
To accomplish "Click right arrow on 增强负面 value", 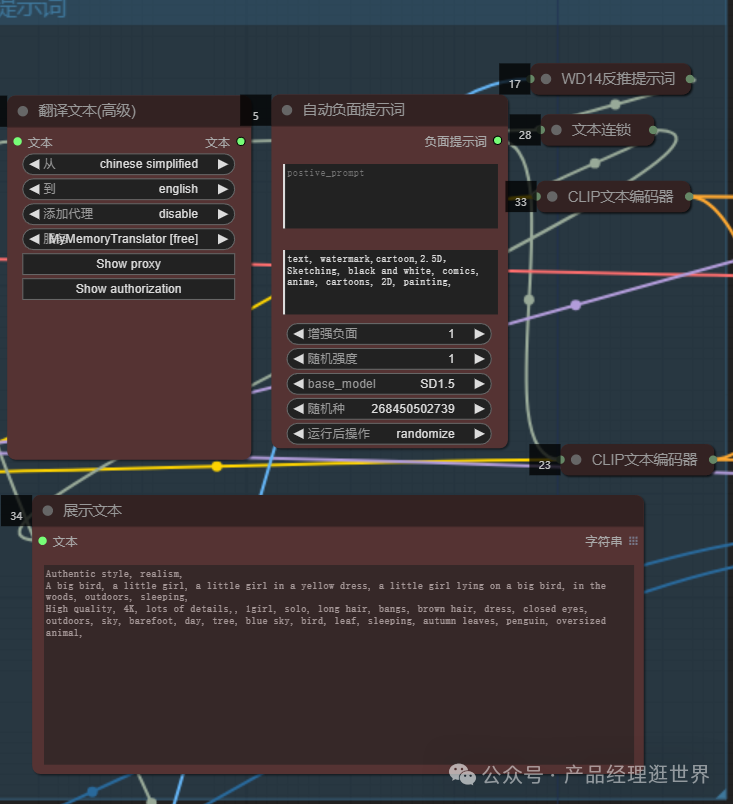I will [x=479, y=334].
